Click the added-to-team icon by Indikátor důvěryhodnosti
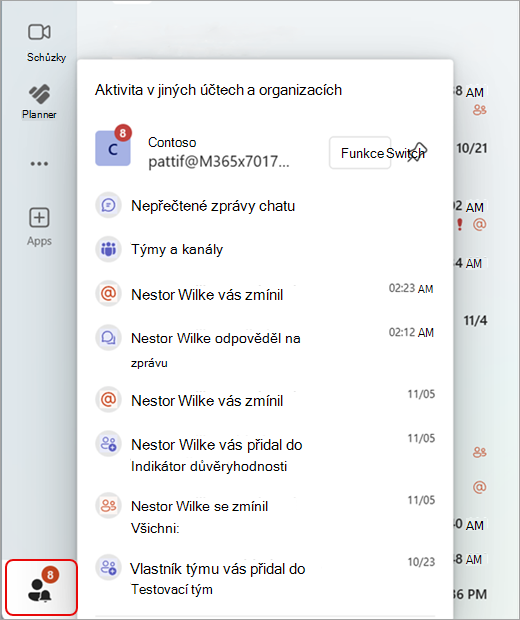 [108, 444]
